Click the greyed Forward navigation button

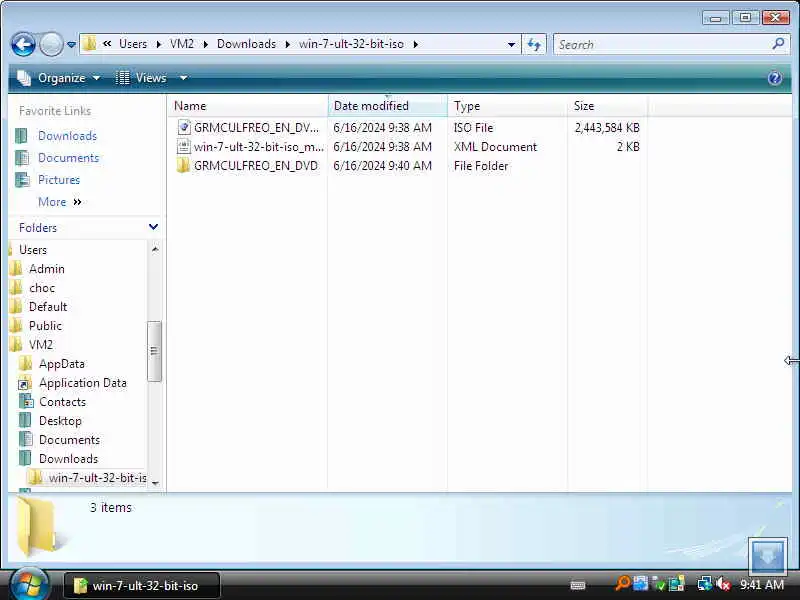coord(51,44)
